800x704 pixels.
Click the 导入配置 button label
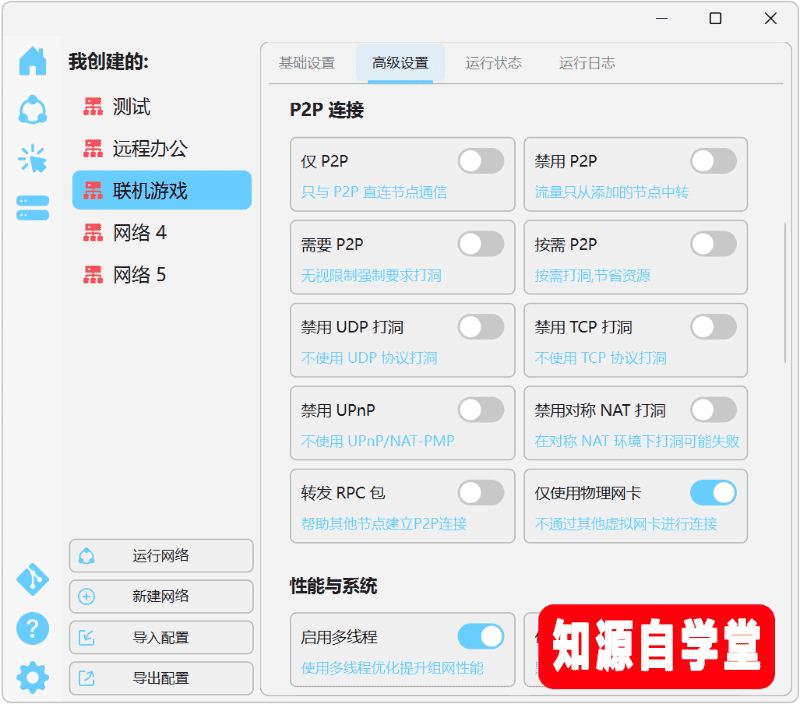tap(161, 637)
